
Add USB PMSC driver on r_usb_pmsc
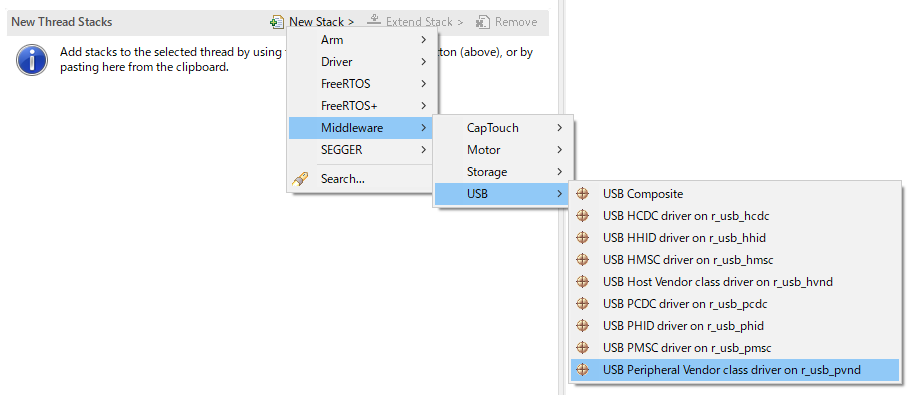tap(735, 348)
